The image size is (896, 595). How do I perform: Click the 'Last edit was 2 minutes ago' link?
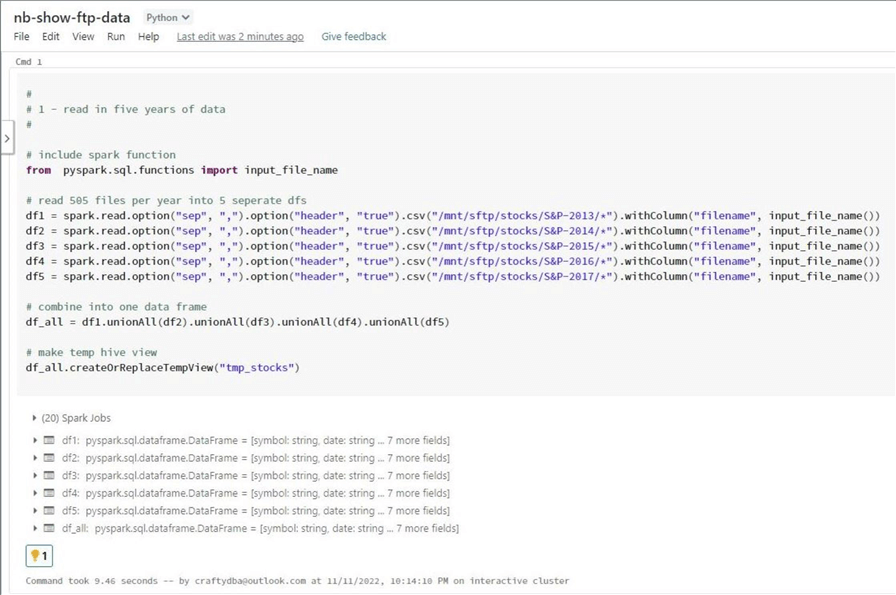click(x=240, y=37)
